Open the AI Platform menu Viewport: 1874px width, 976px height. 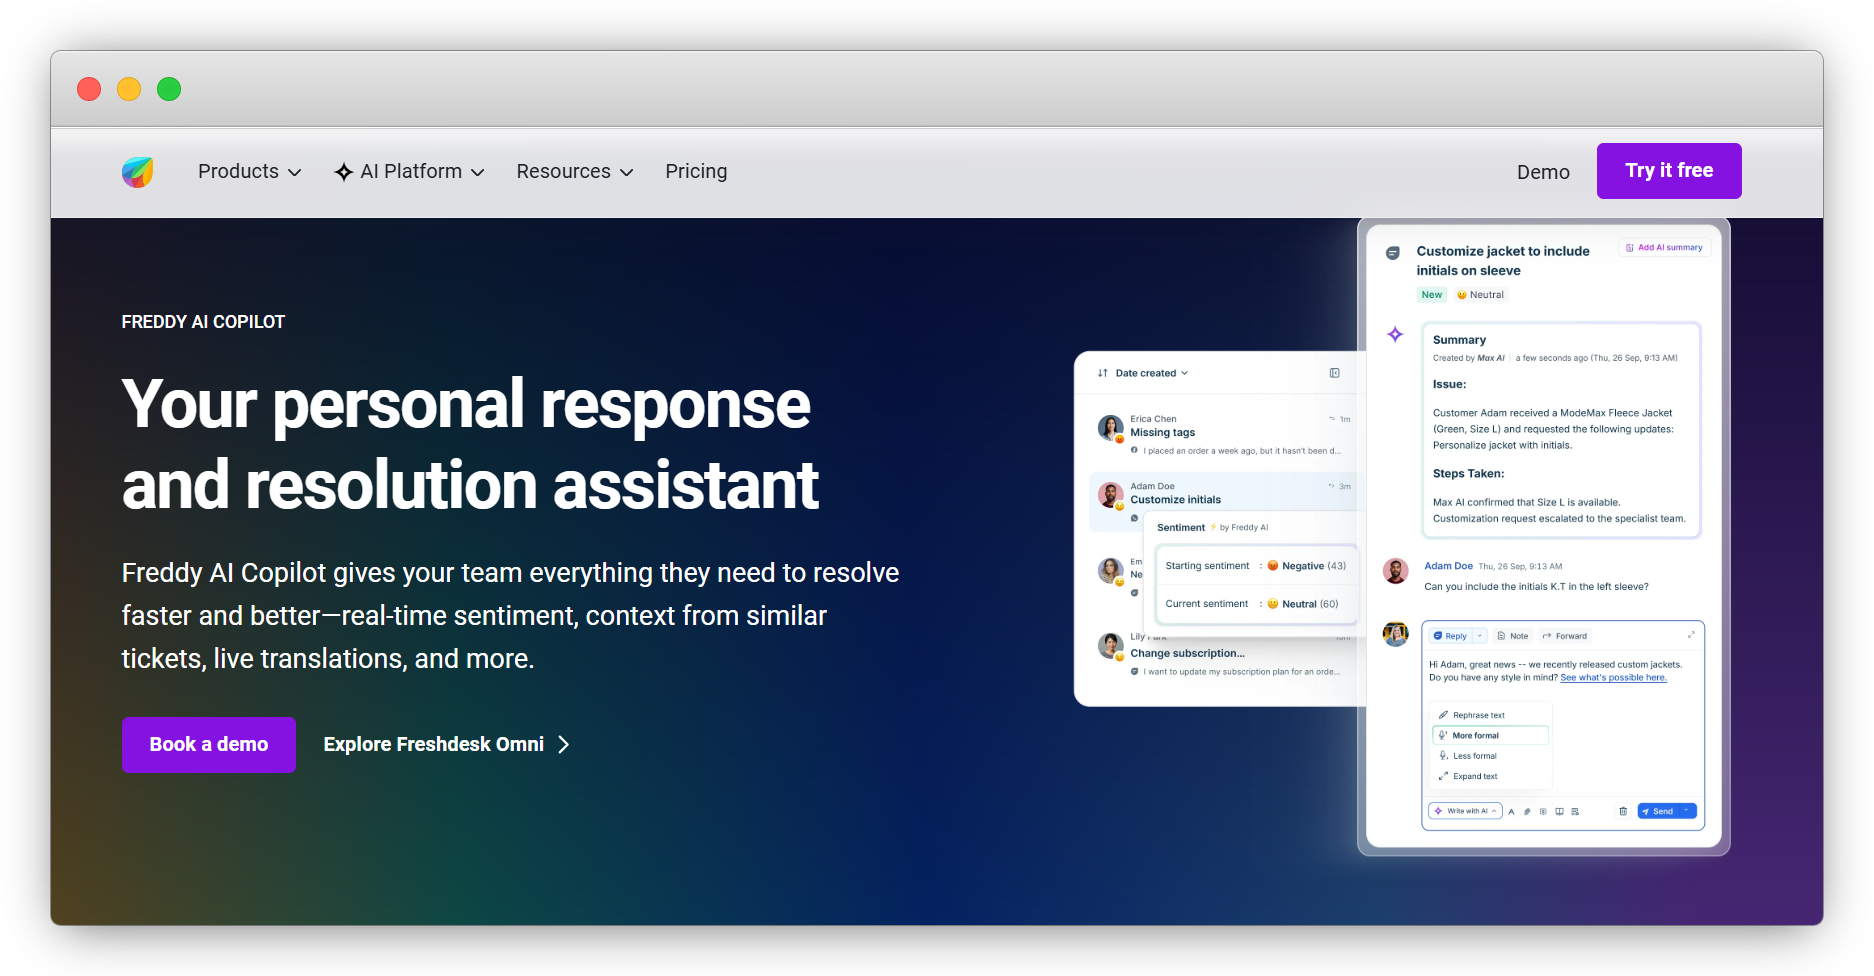[409, 172]
